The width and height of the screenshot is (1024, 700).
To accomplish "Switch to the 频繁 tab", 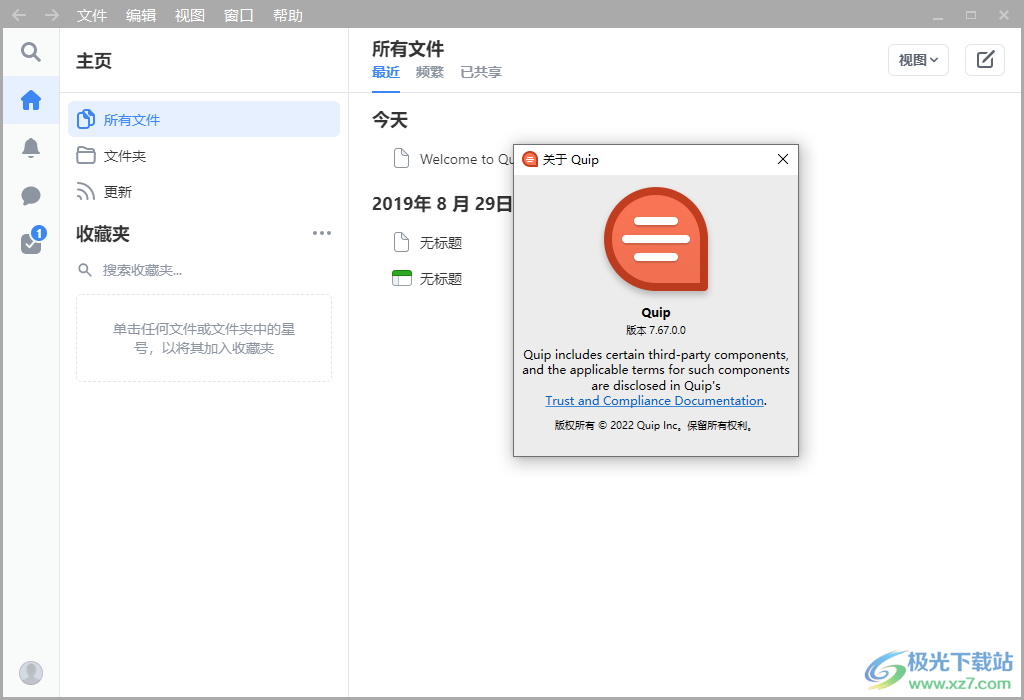I will pyautogui.click(x=430, y=72).
